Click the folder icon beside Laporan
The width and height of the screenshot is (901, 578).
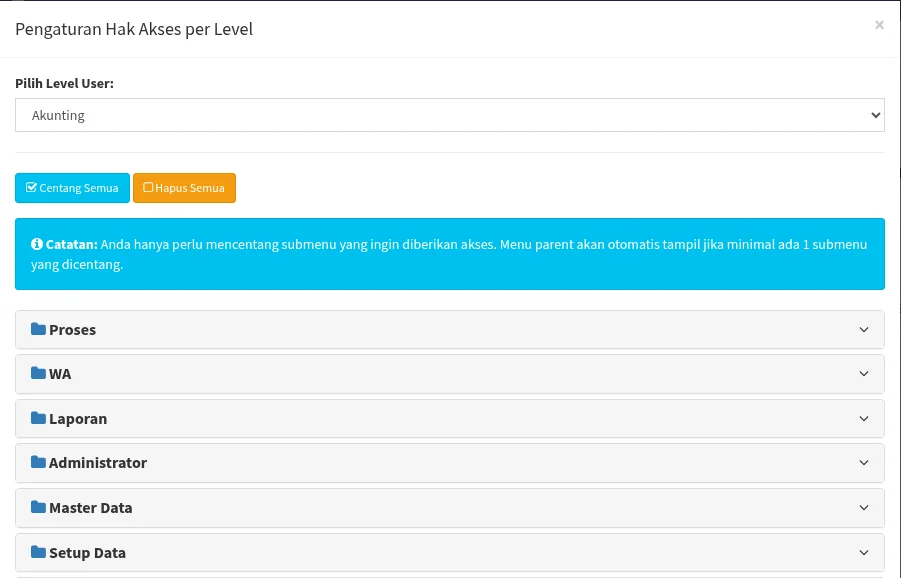pyautogui.click(x=38, y=418)
